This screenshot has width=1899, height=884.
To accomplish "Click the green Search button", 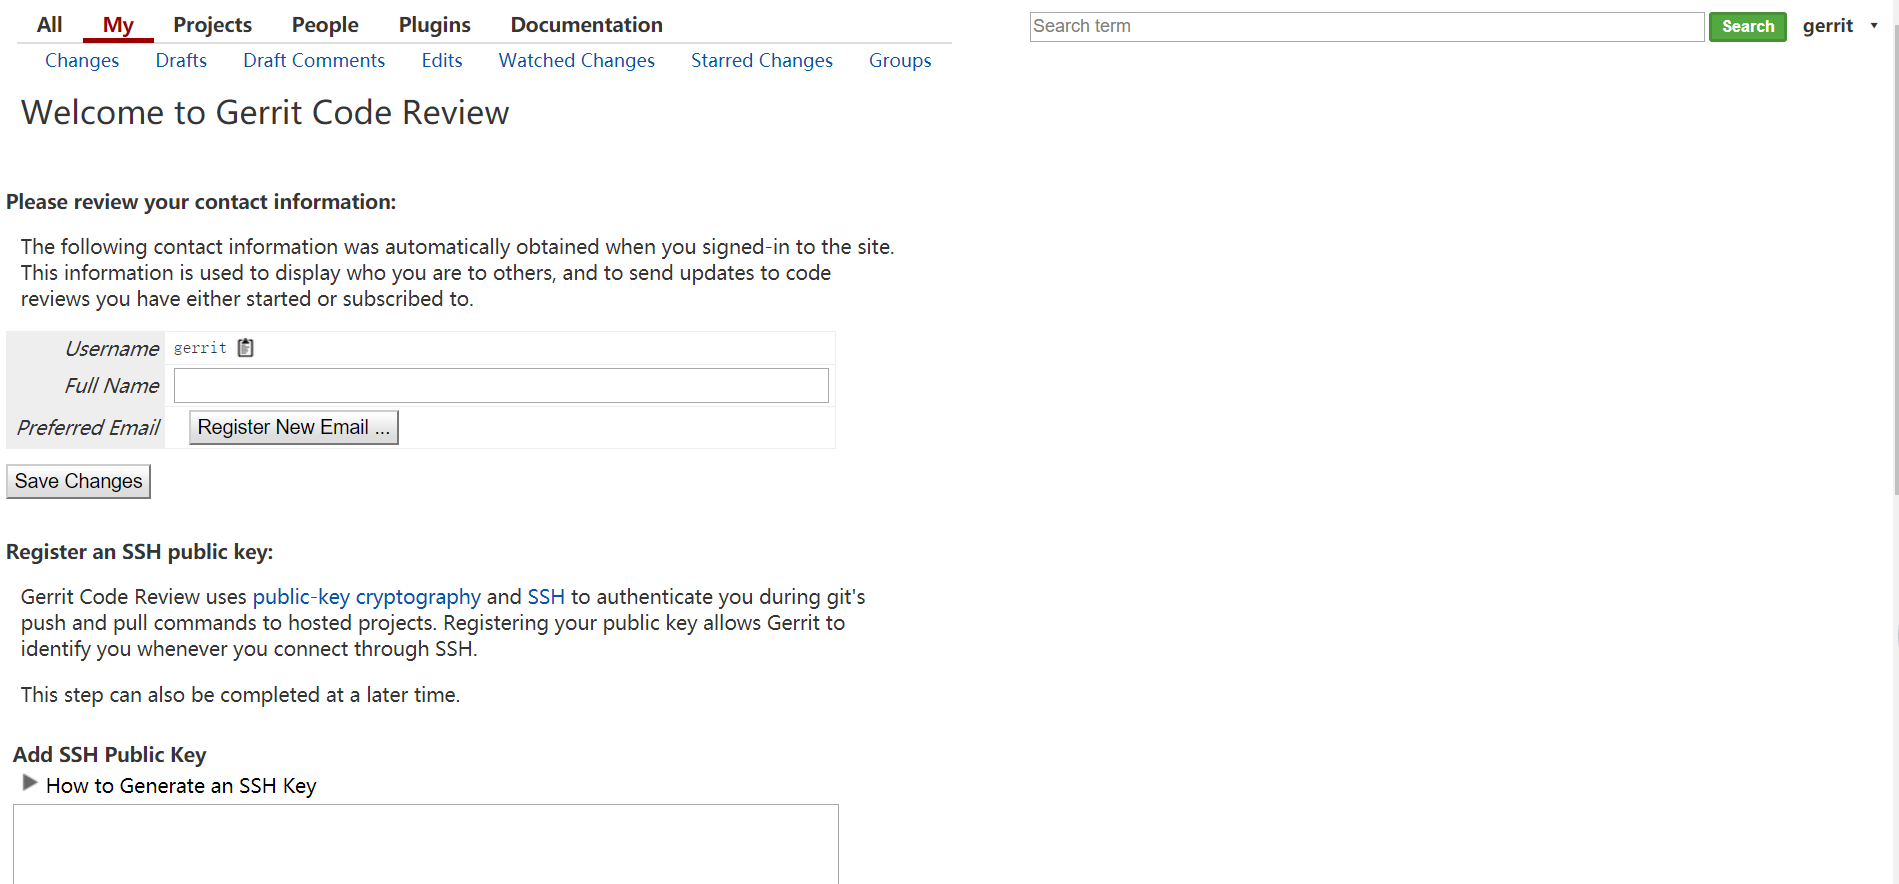I will pos(1747,27).
